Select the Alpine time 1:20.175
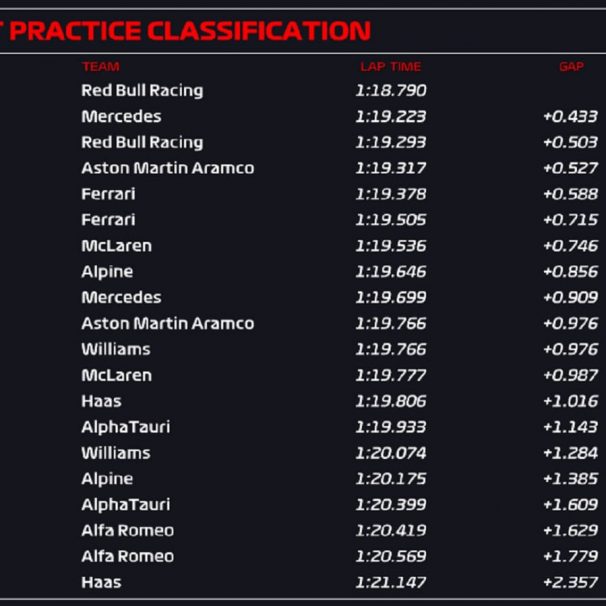Image resolution: width=606 pixels, height=606 pixels. click(x=391, y=479)
